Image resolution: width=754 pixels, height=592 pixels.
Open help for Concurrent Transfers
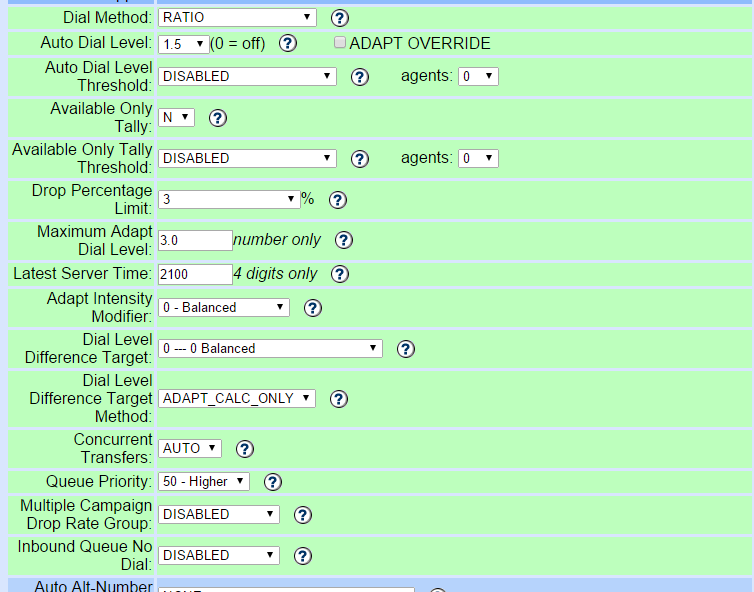click(244, 449)
